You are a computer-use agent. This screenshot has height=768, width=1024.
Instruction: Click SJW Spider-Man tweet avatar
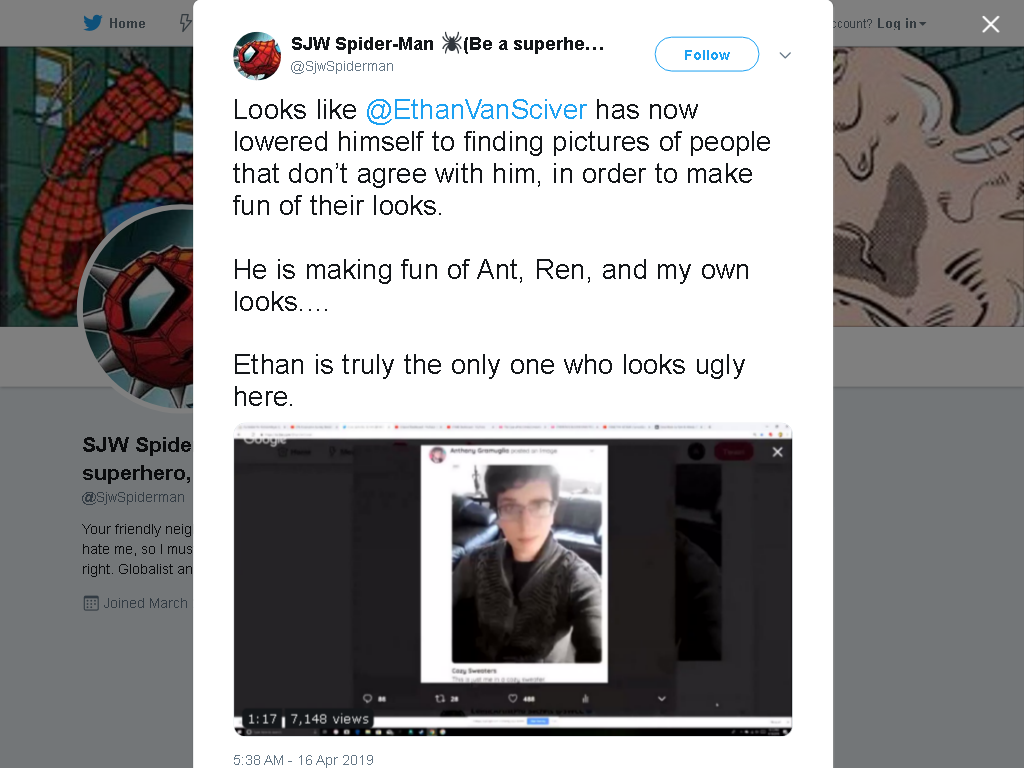(x=257, y=56)
